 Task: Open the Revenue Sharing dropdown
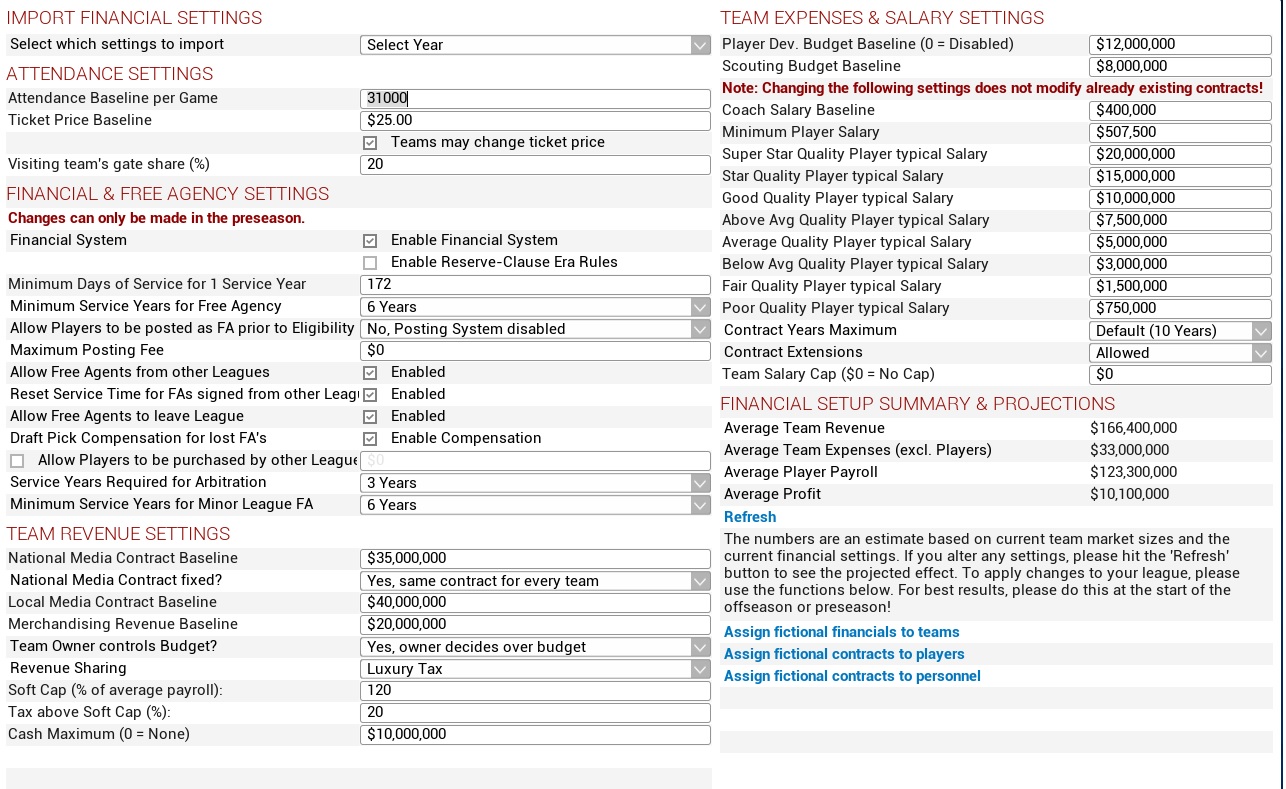[x=535, y=669]
